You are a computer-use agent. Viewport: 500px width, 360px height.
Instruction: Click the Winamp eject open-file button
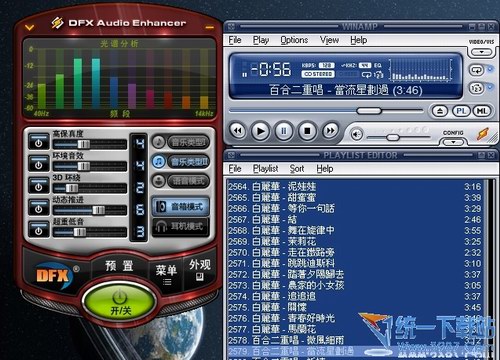[x=440, y=111]
